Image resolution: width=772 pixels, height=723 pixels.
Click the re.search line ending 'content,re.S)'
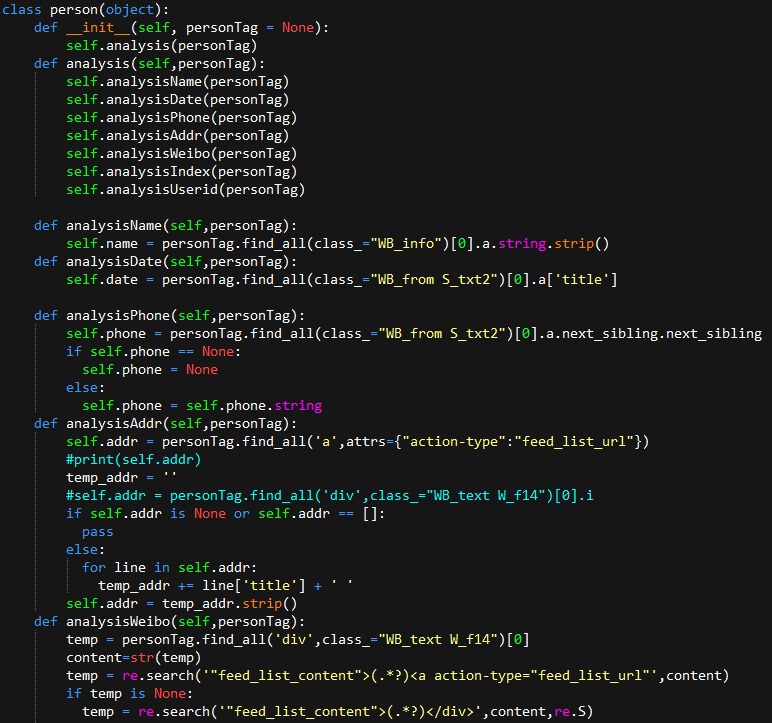tap(337, 712)
